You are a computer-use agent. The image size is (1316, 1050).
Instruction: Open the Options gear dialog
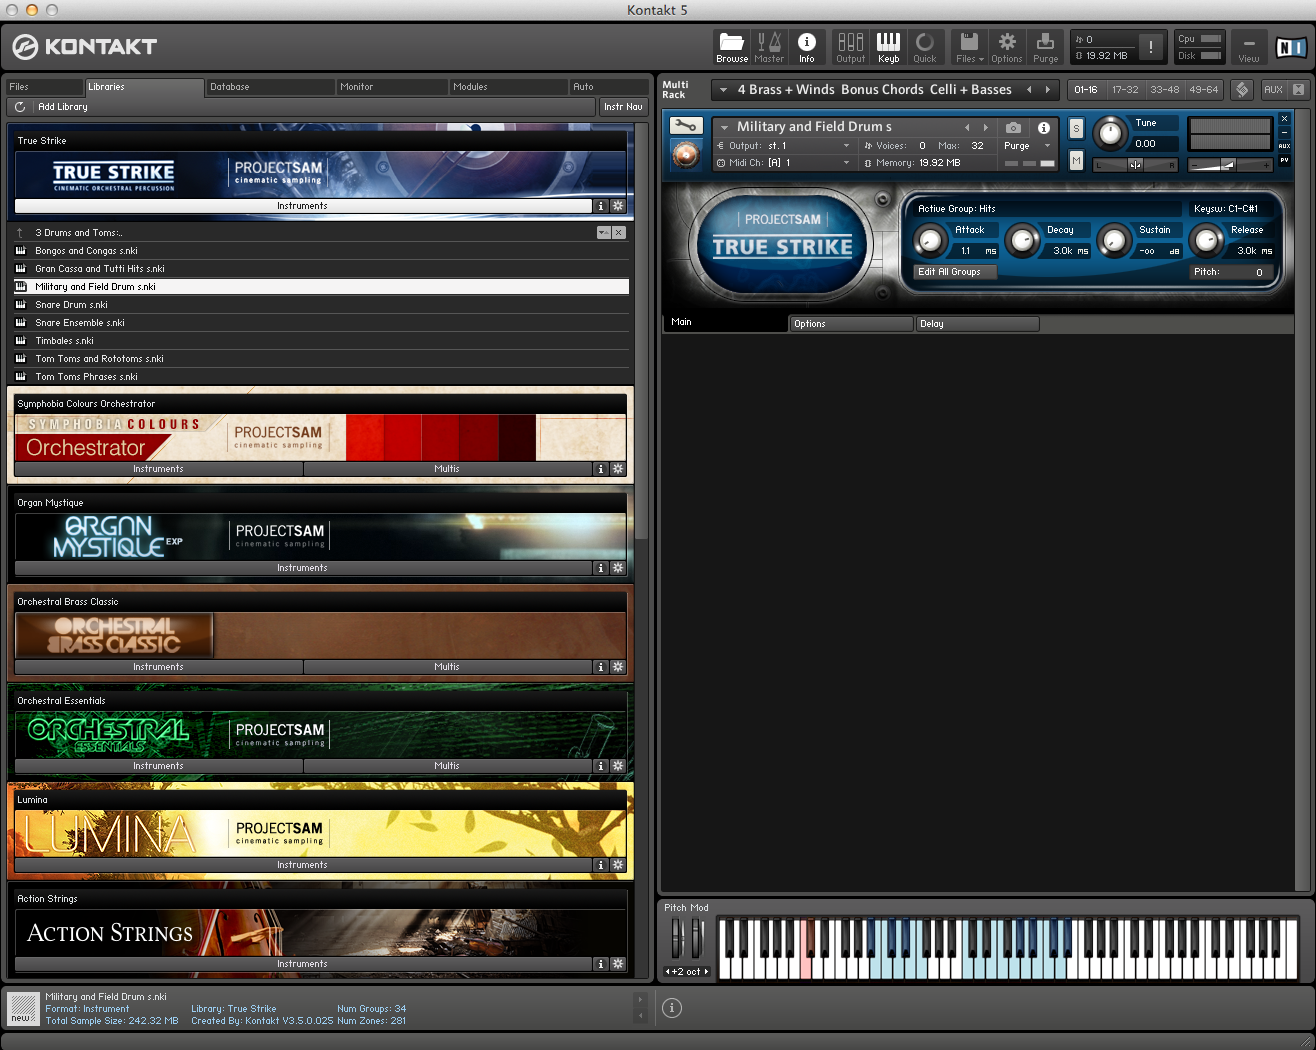(1007, 47)
